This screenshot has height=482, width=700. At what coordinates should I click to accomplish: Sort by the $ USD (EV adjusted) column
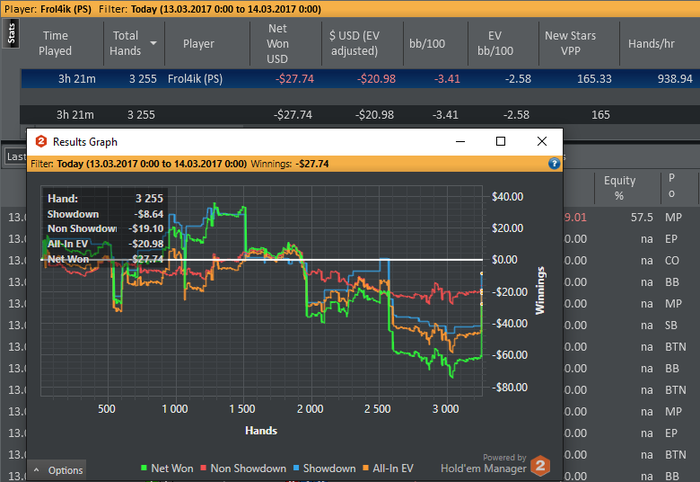[x=354, y=43]
